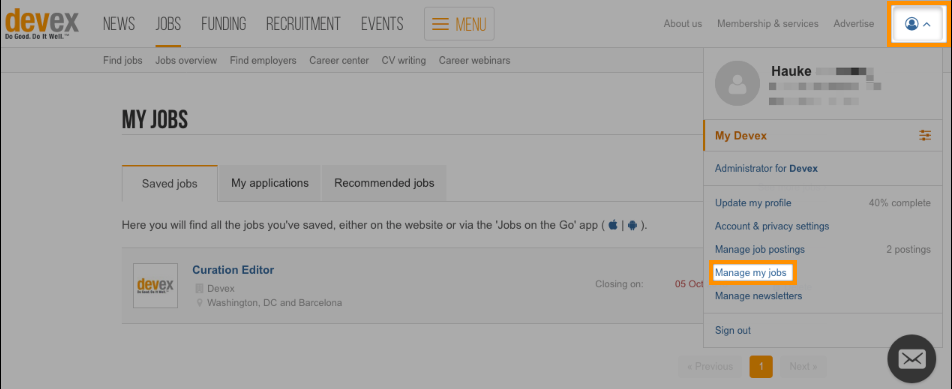Viewport: 952px width, 389px height.
Task: Select My Devex in dropdown
Action: click(x=741, y=136)
